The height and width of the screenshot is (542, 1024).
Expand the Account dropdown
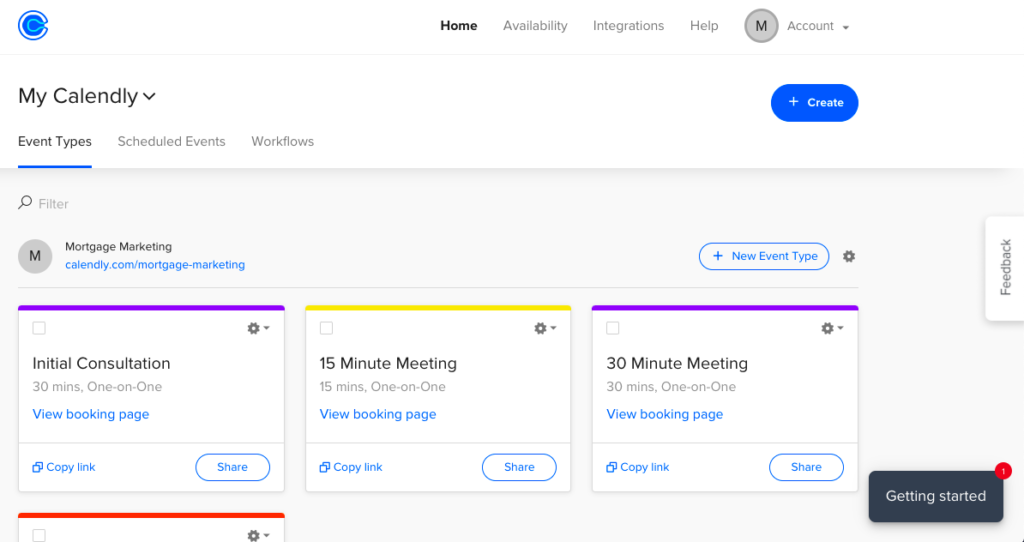point(818,26)
